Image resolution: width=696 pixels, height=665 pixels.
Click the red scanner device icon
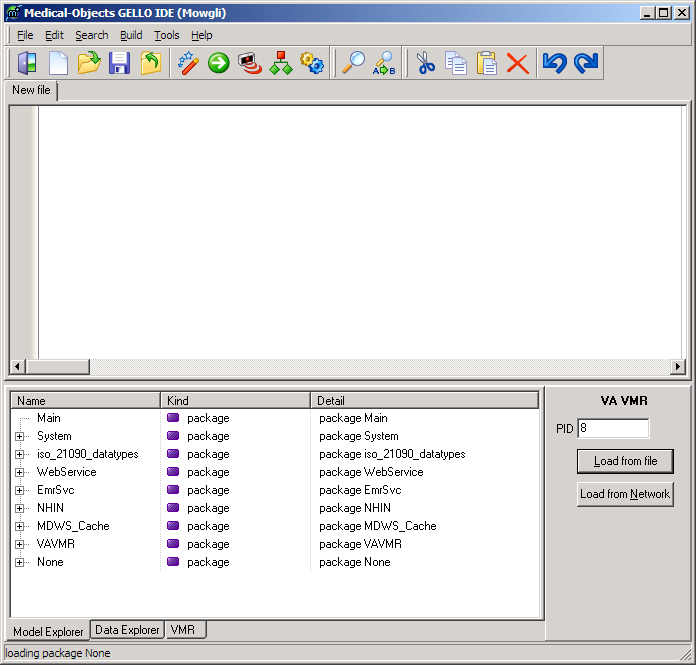click(x=249, y=63)
